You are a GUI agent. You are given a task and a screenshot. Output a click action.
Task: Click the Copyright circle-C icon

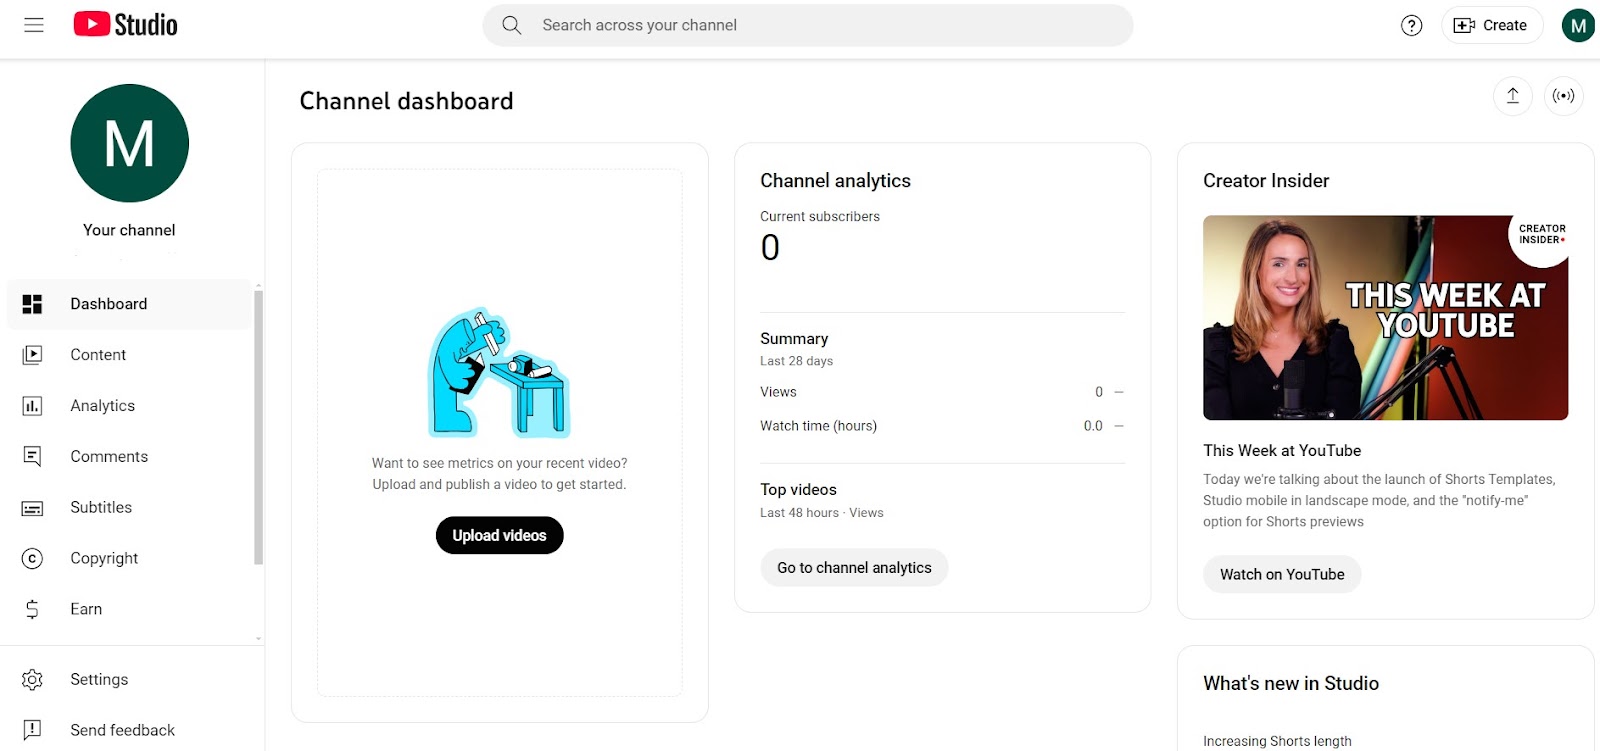point(32,559)
